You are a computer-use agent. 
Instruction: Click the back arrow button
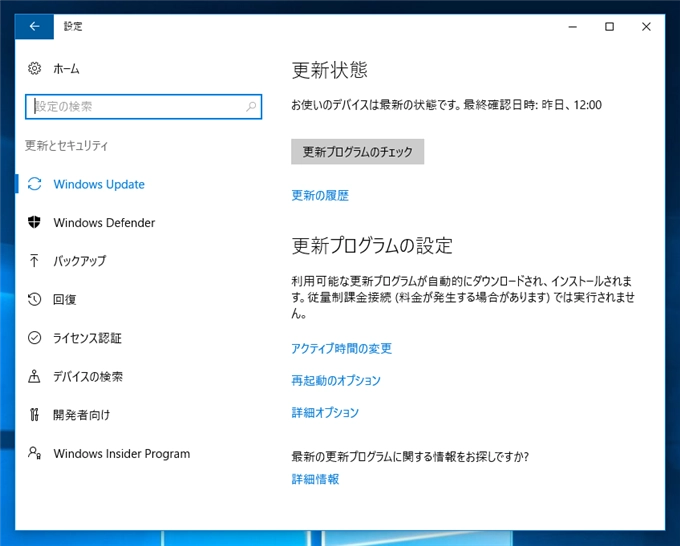34,26
